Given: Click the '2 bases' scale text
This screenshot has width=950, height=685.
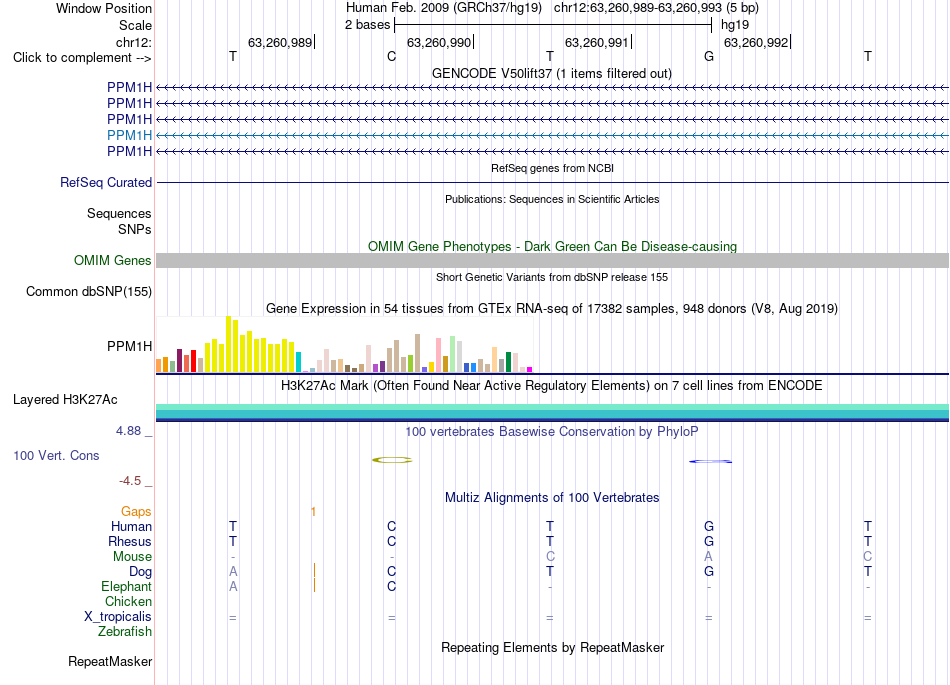Looking at the screenshot, I should coord(368,25).
